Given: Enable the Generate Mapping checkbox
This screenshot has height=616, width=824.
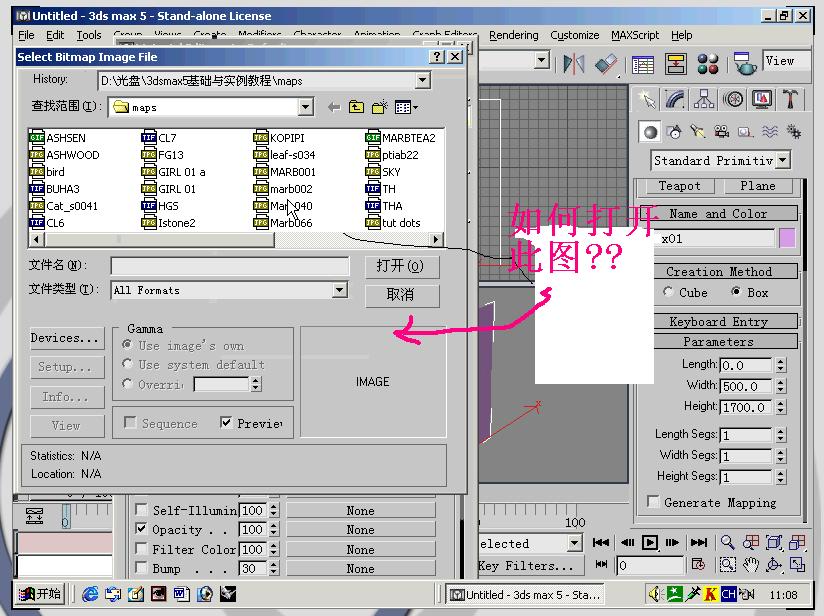Looking at the screenshot, I should 653,501.
